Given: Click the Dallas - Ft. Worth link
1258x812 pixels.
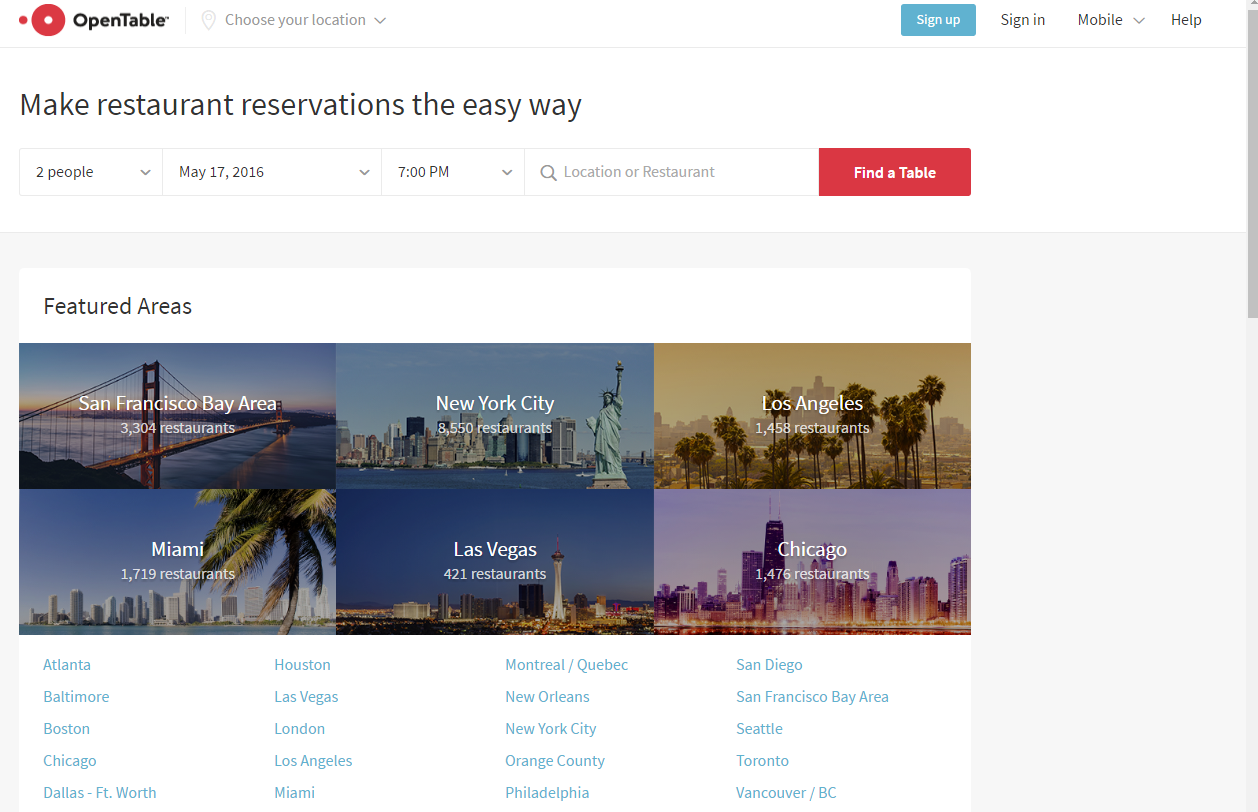Looking at the screenshot, I should point(100,792).
